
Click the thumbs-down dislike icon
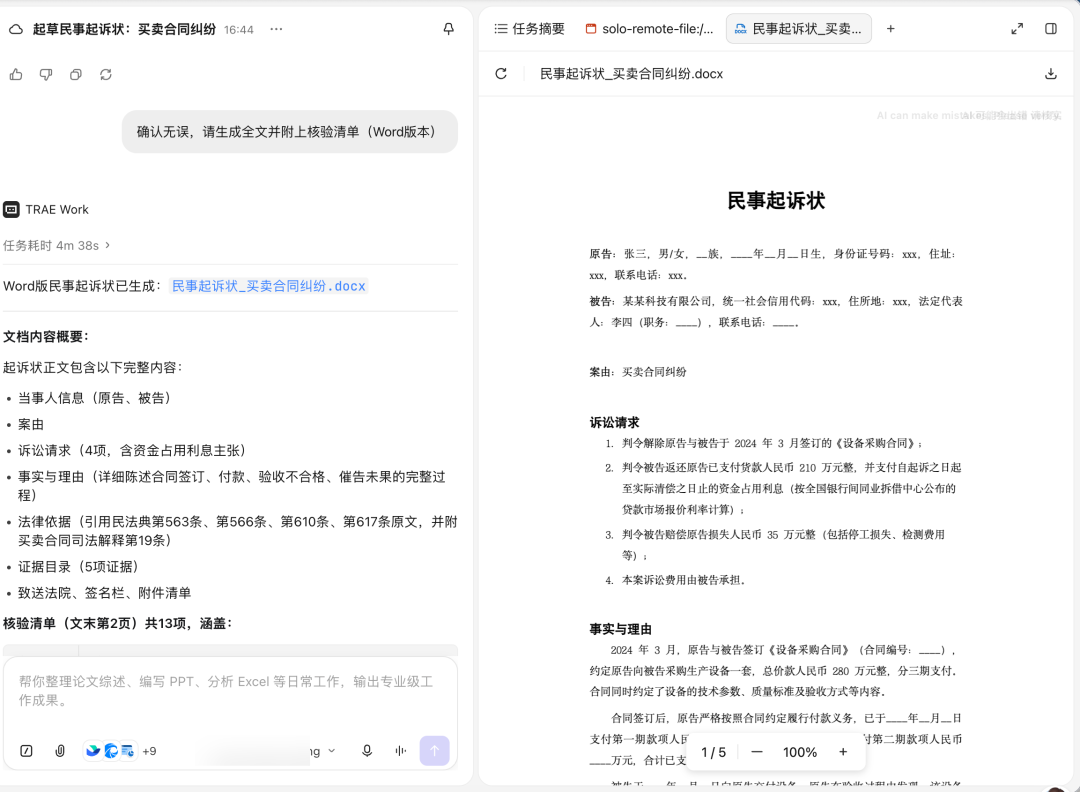tap(46, 74)
